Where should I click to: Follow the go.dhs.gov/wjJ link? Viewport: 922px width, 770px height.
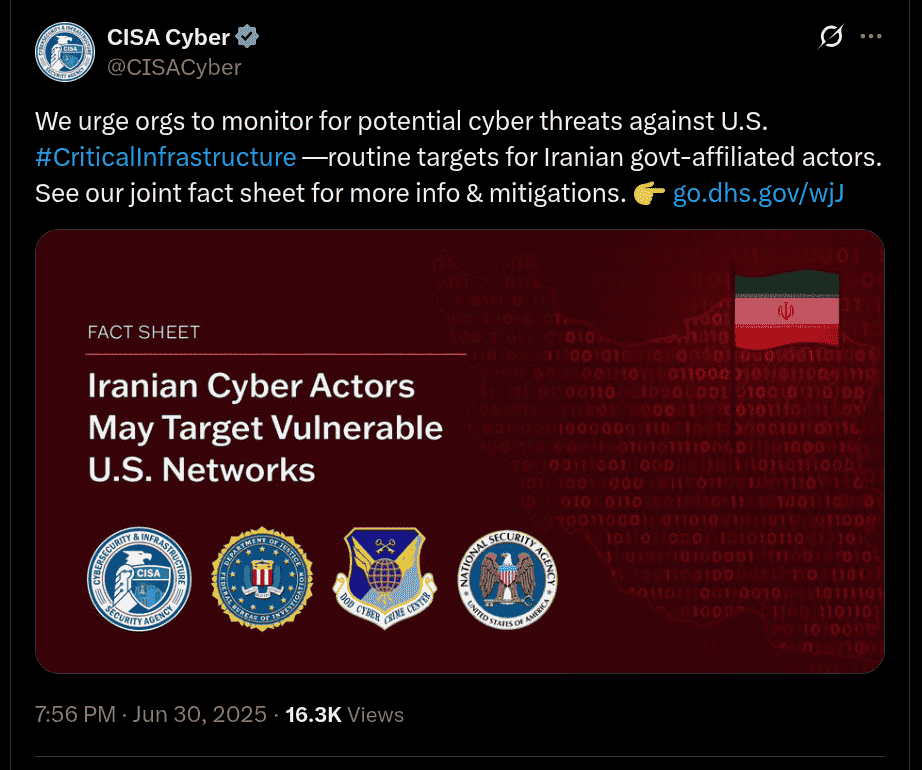click(758, 193)
